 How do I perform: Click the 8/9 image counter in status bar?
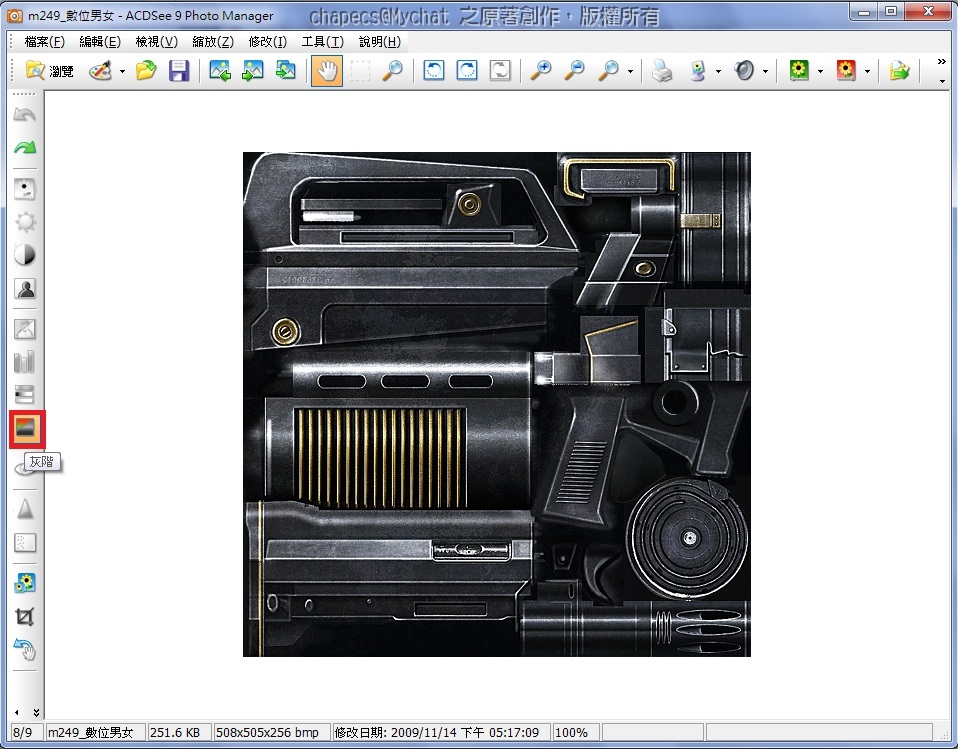pyautogui.click(x=23, y=733)
